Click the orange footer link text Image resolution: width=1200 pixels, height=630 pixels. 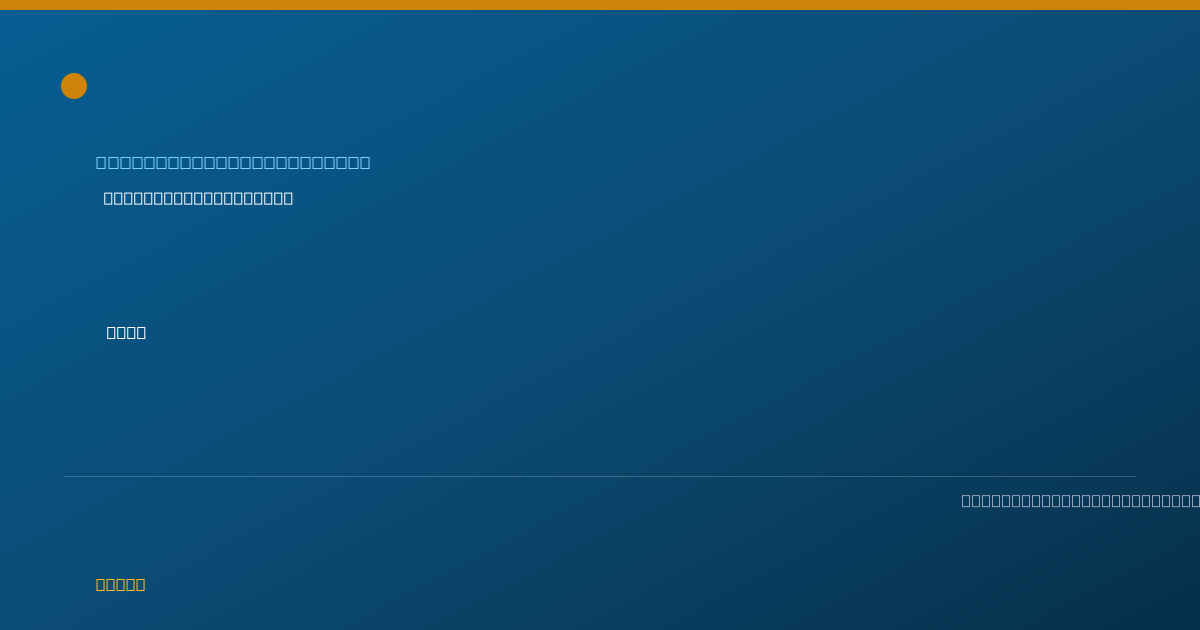point(120,584)
